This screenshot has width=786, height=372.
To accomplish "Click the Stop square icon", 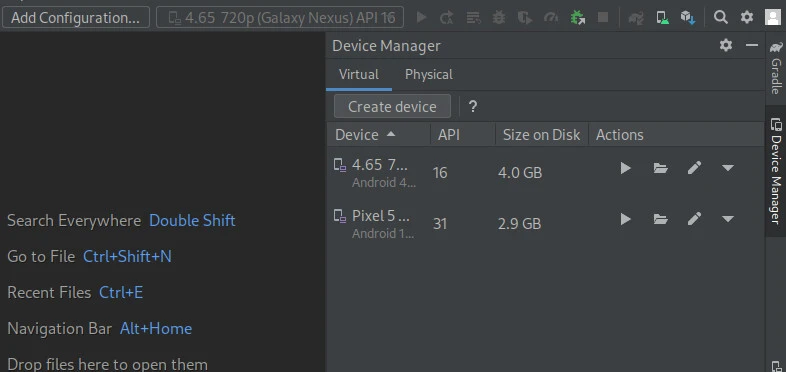I will tap(603, 18).
